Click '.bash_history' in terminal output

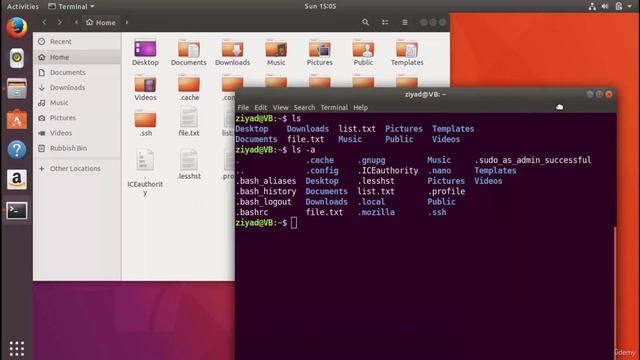point(266,191)
